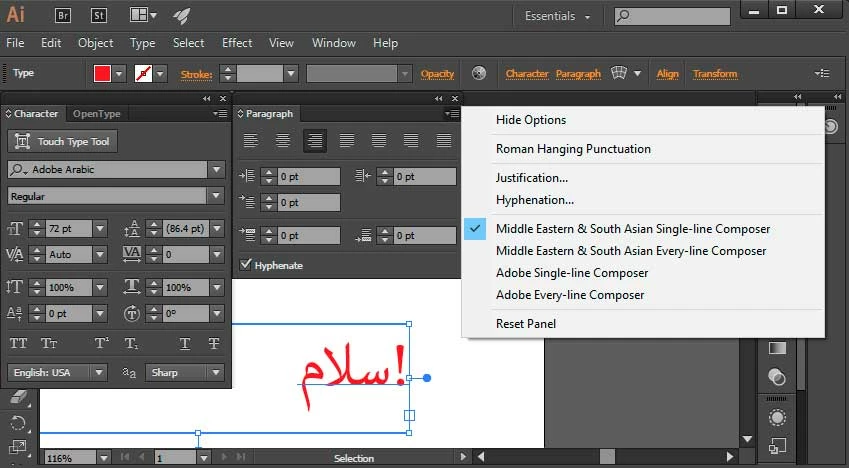Open the kerning Auto dropdown
The width and height of the screenshot is (849, 468).
tap(100, 254)
